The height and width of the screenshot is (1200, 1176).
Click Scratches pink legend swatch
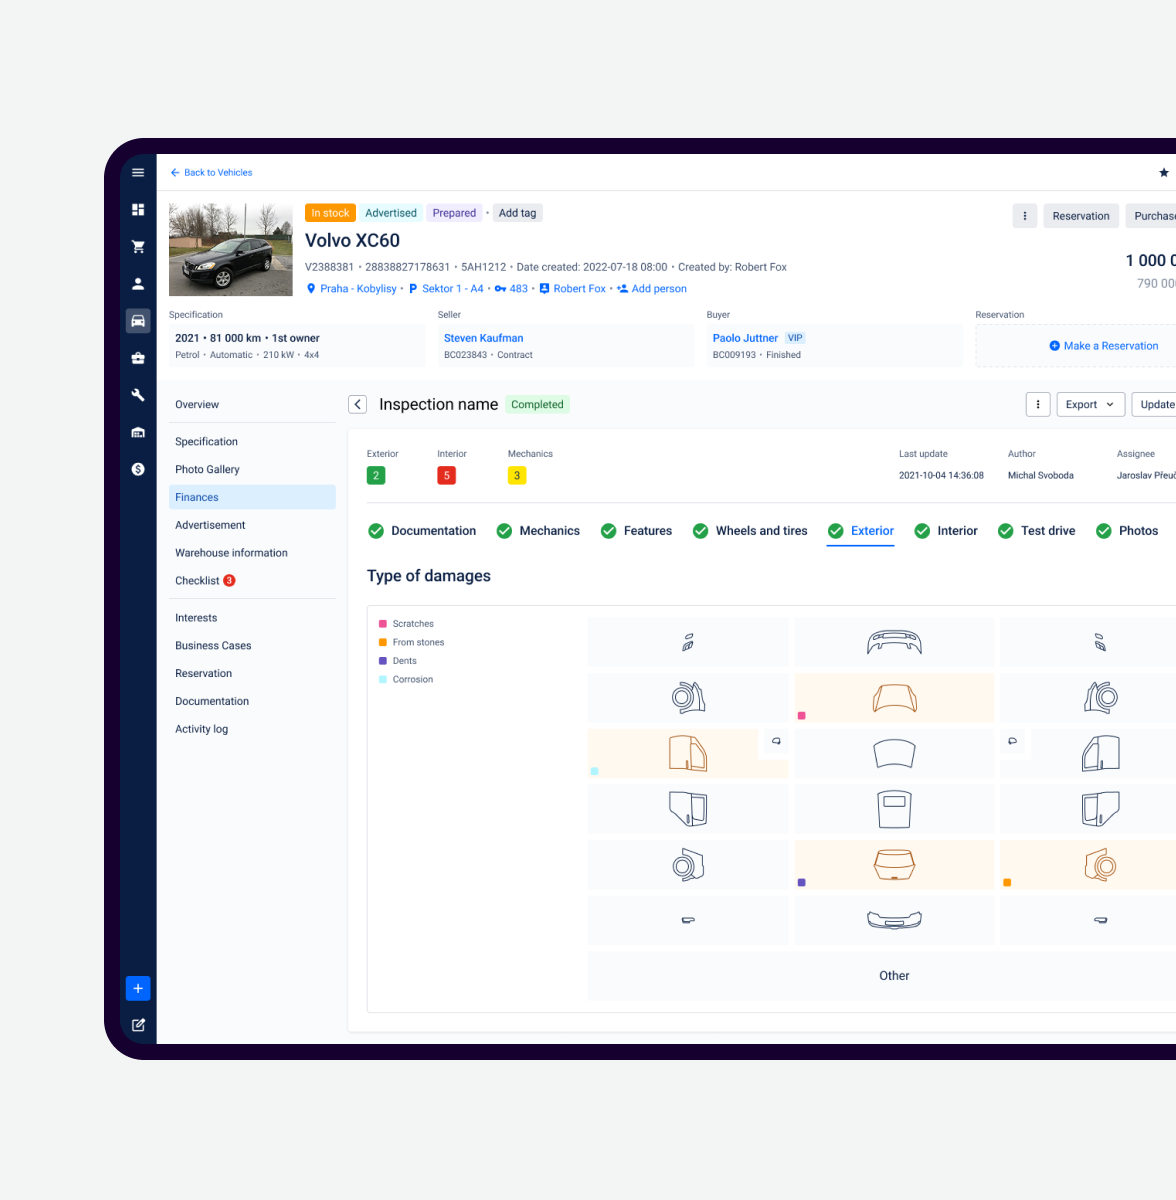click(383, 624)
